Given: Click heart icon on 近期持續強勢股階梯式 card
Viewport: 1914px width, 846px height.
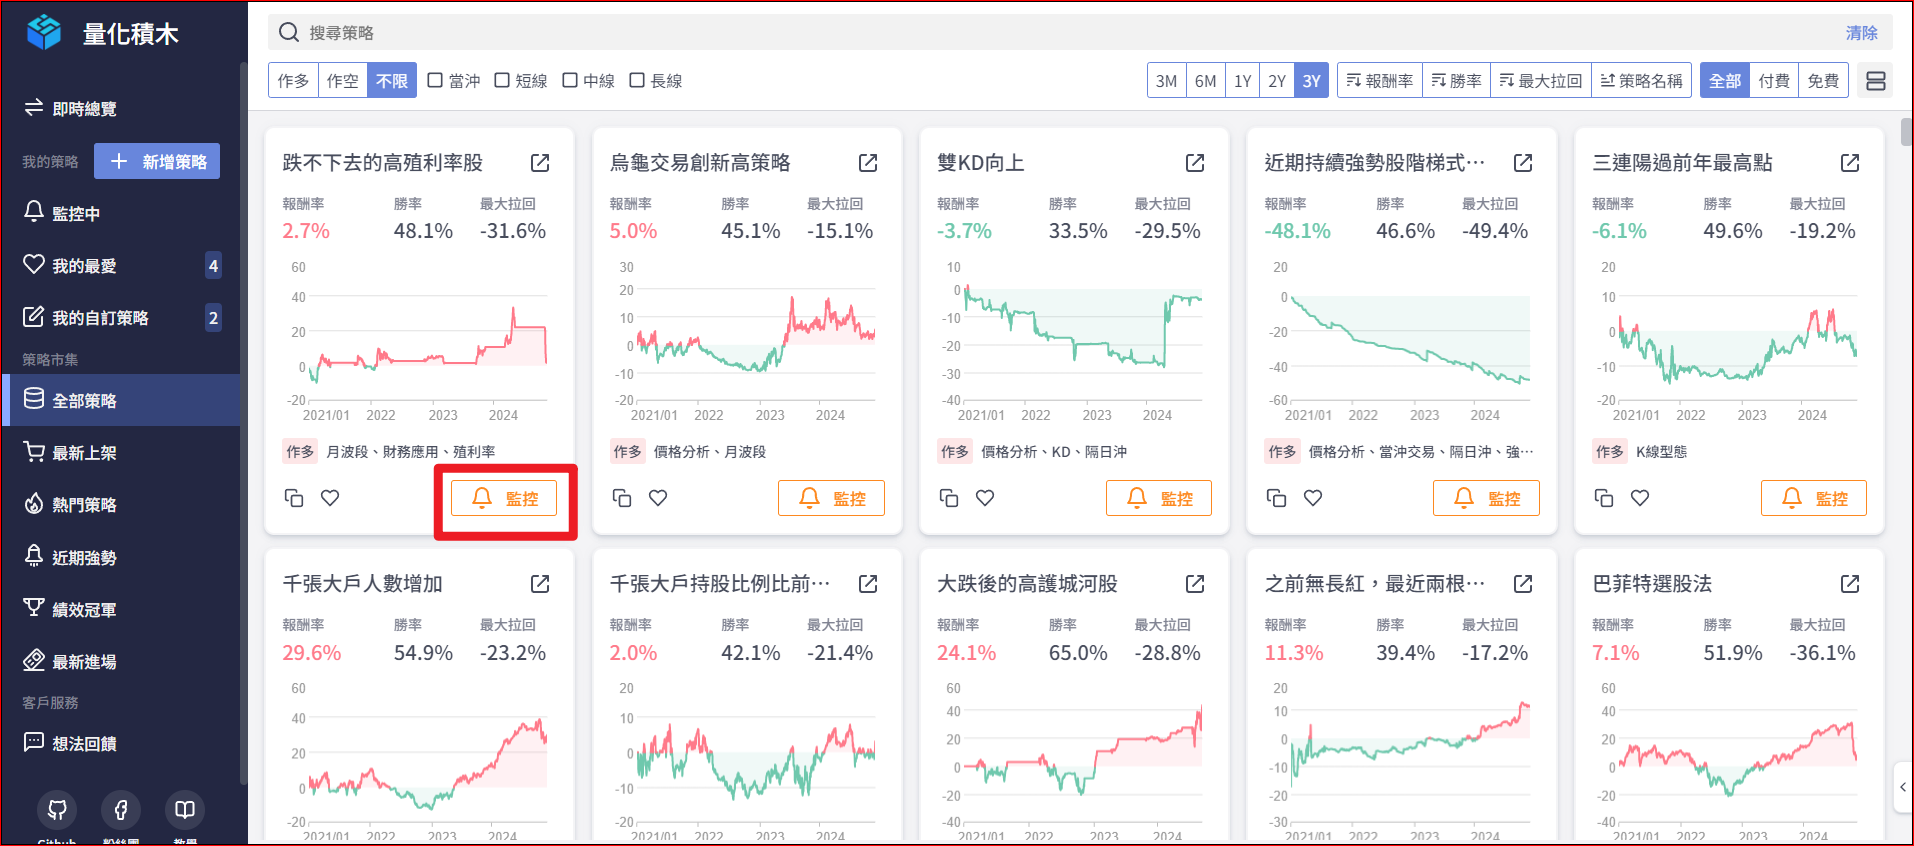Looking at the screenshot, I should coord(1313,498).
